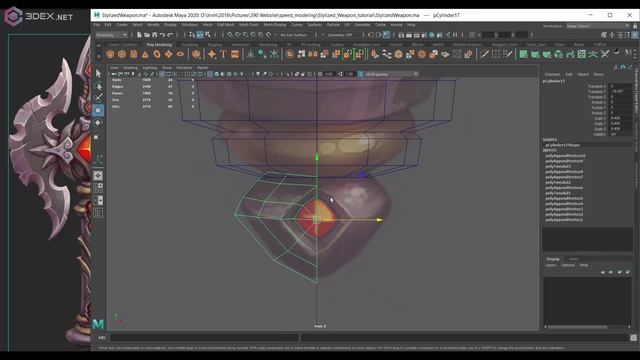The width and height of the screenshot is (640, 360).
Task: Click the Redo arrow in status line
Action: click(x=170, y=35)
